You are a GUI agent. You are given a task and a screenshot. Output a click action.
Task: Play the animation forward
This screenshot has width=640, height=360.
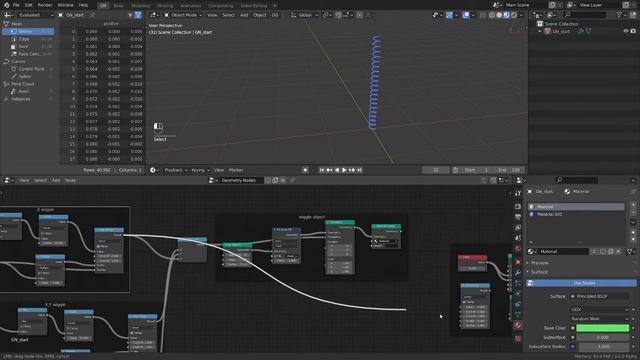[344, 170]
